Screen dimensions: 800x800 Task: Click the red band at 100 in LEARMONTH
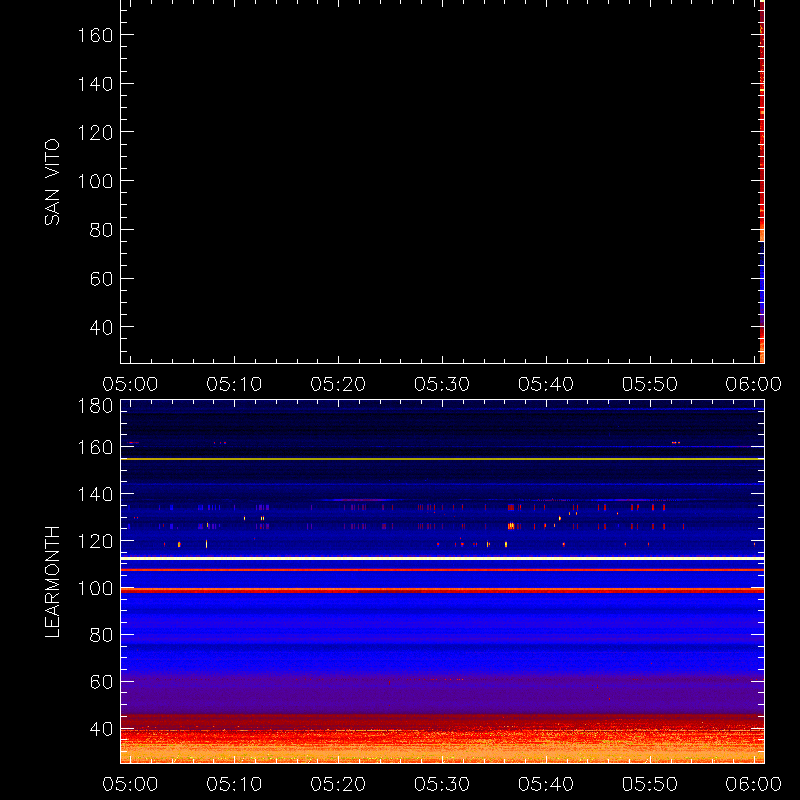pyautogui.click(x=442, y=590)
